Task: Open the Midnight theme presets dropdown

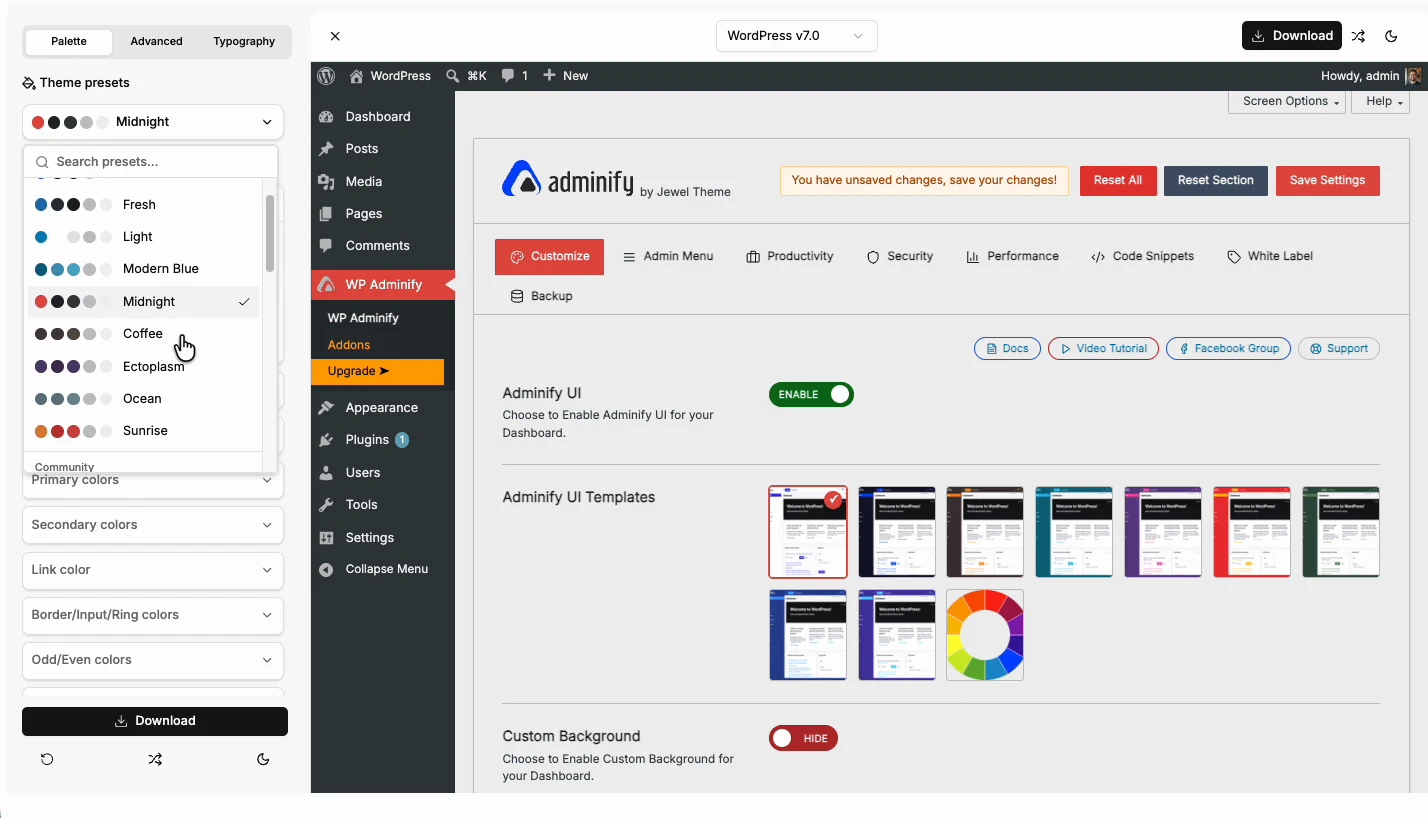Action: (153, 122)
